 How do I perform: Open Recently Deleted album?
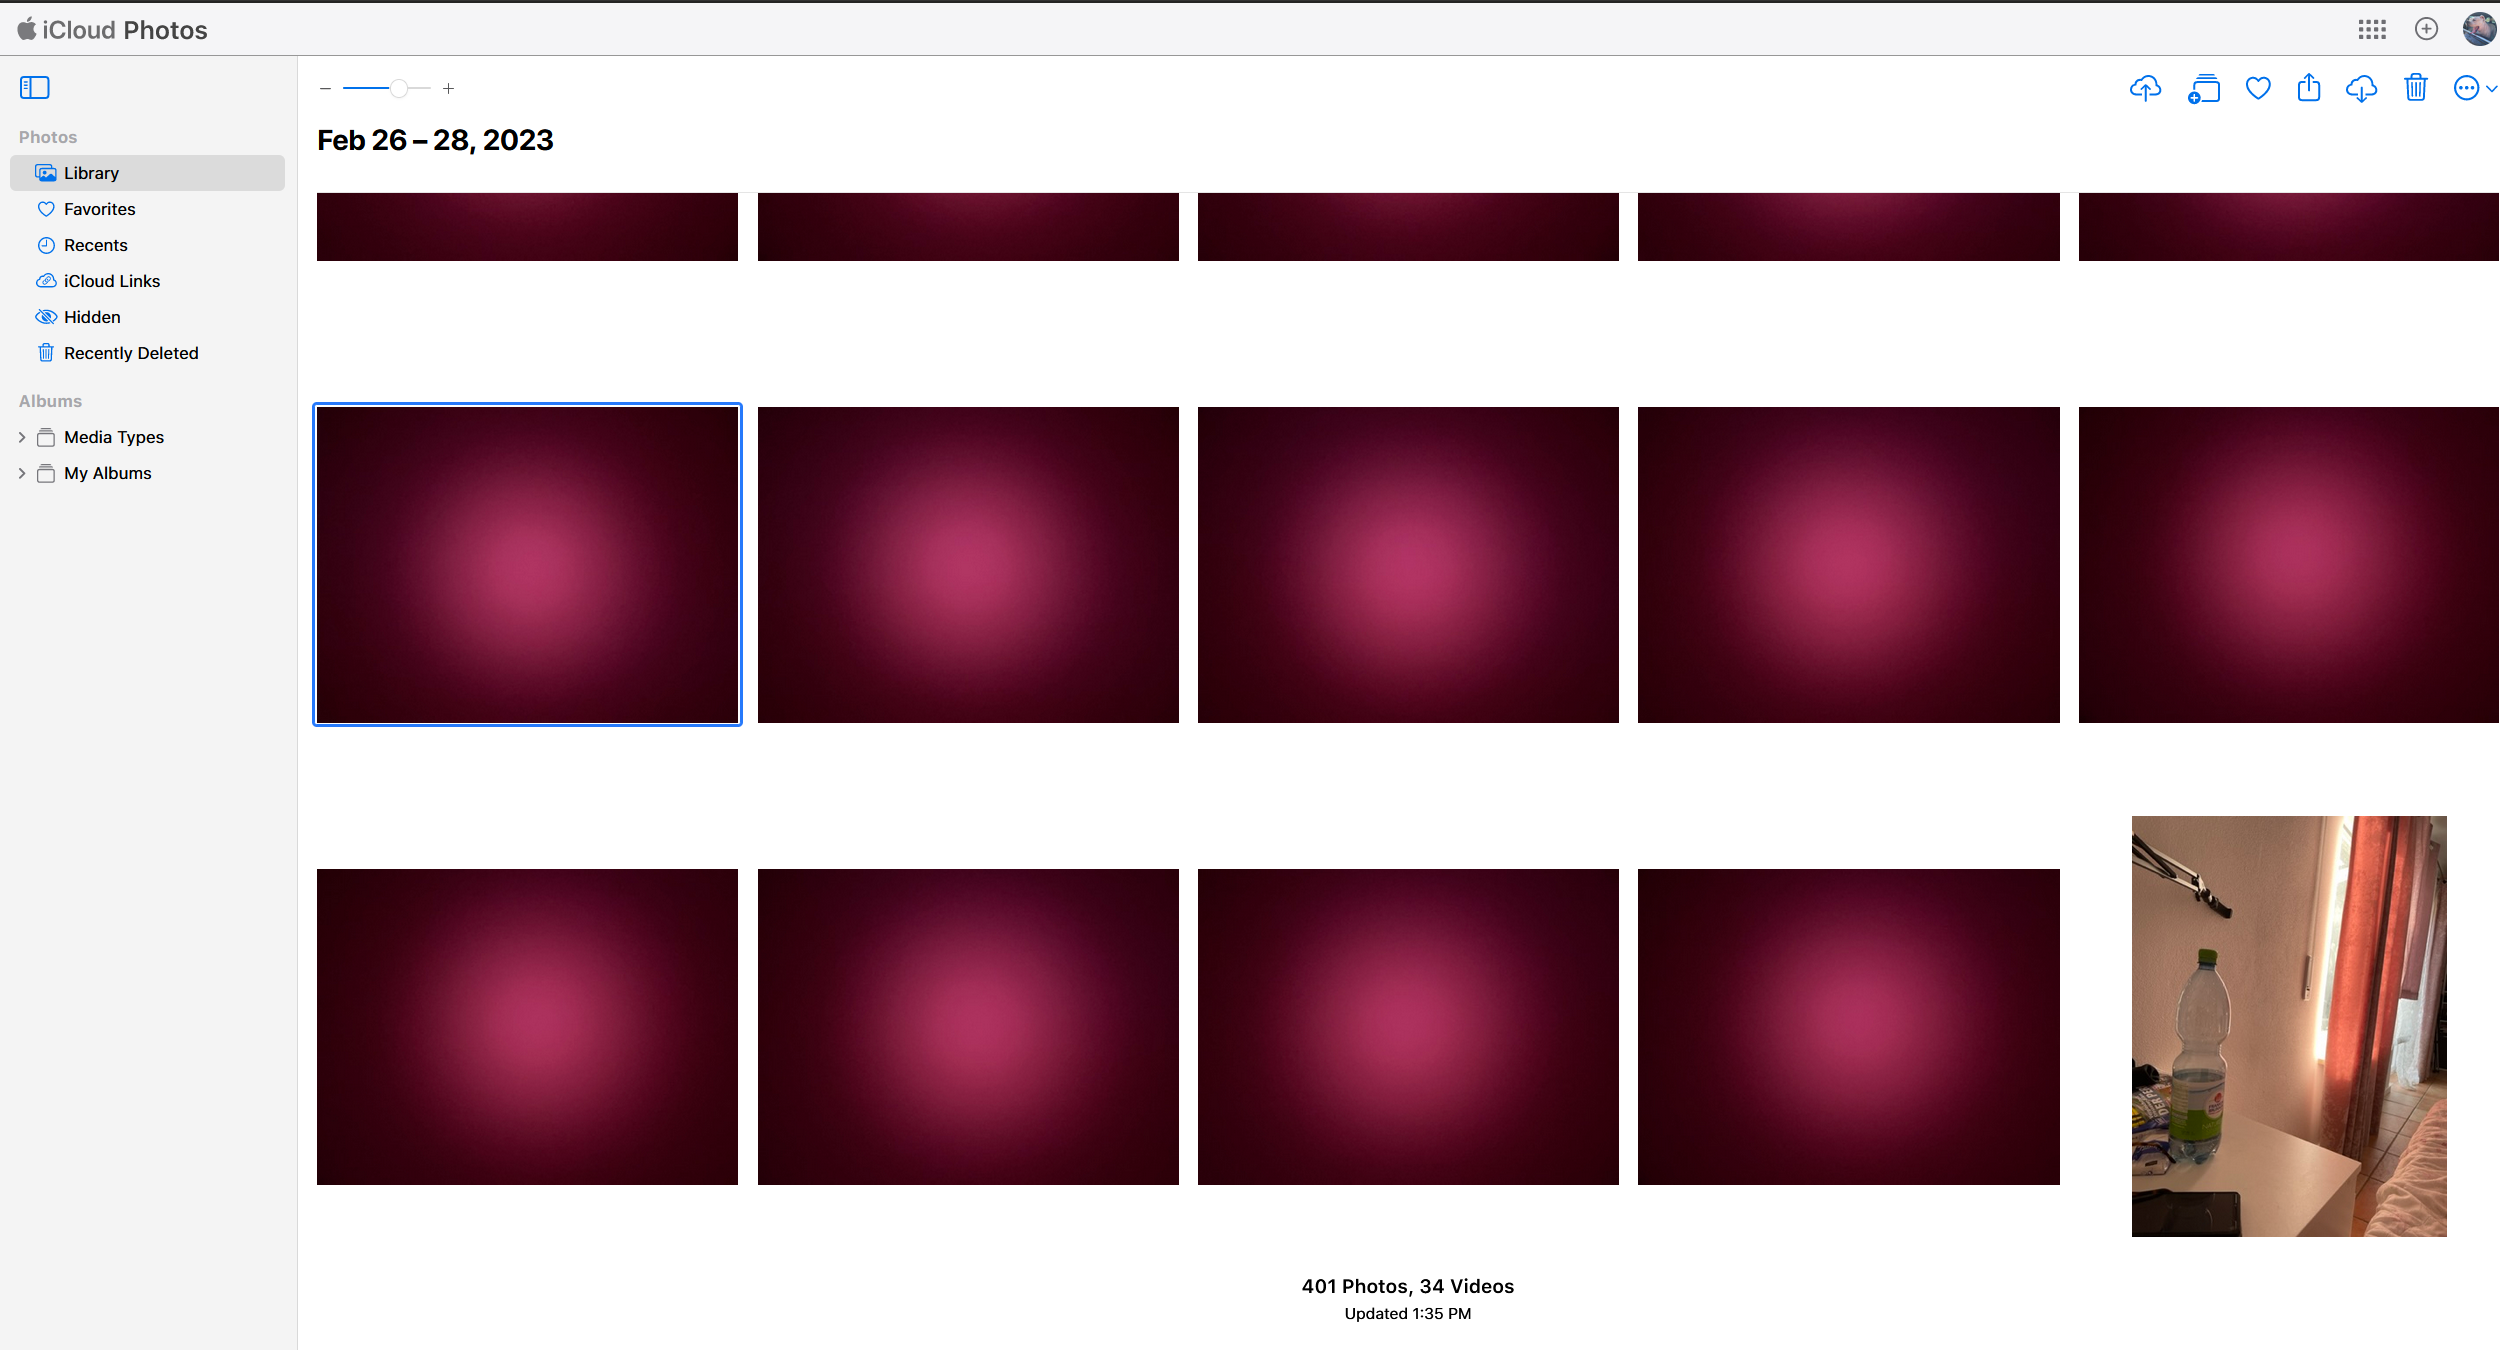(130, 352)
